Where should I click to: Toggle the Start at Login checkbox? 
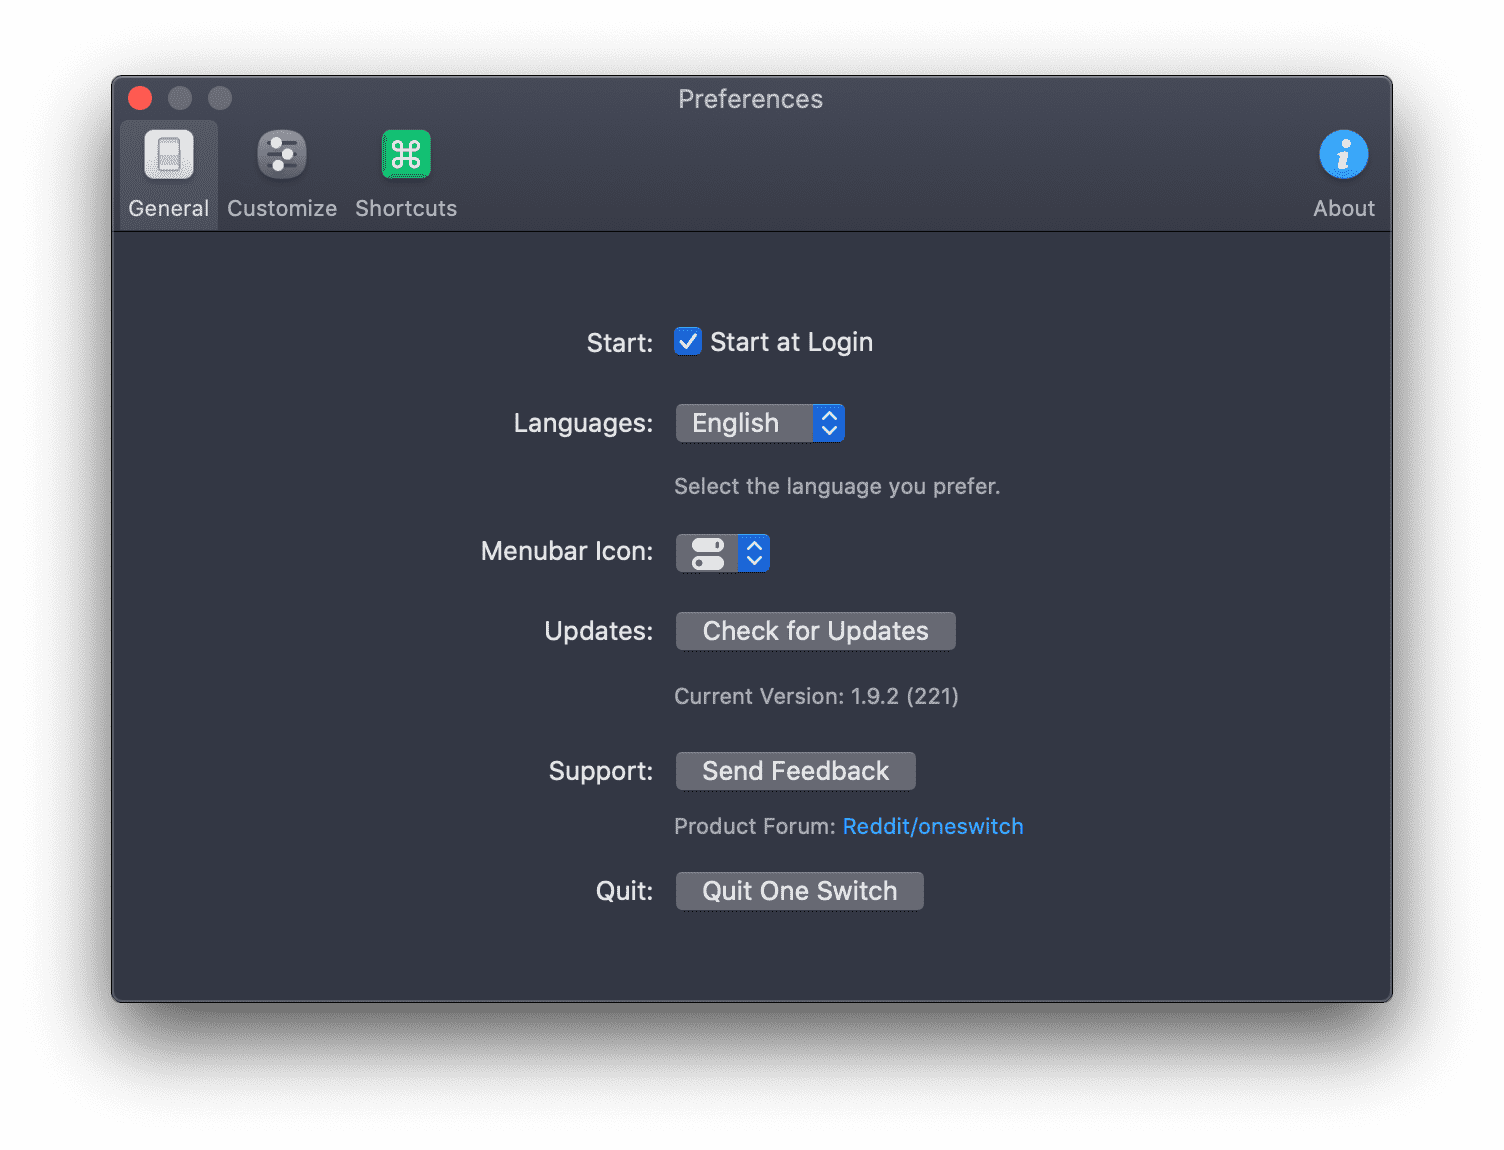point(688,342)
